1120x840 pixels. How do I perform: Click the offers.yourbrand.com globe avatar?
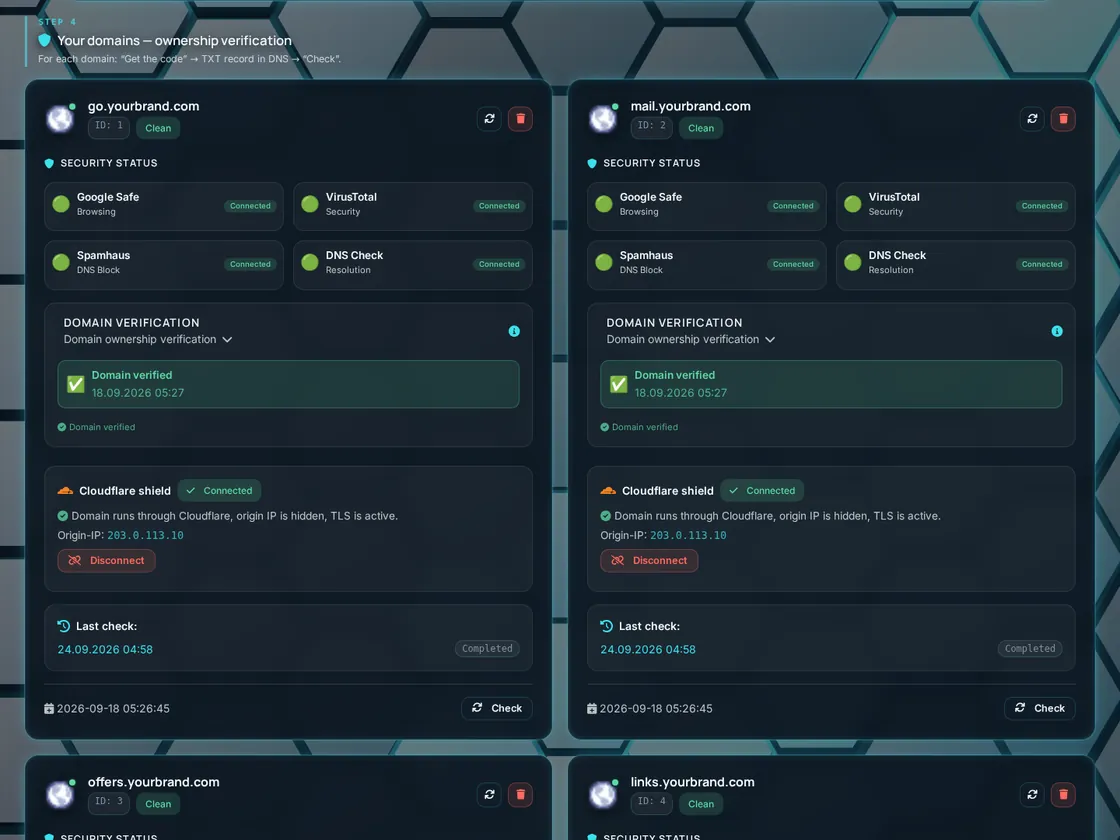[x=60, y=794]
